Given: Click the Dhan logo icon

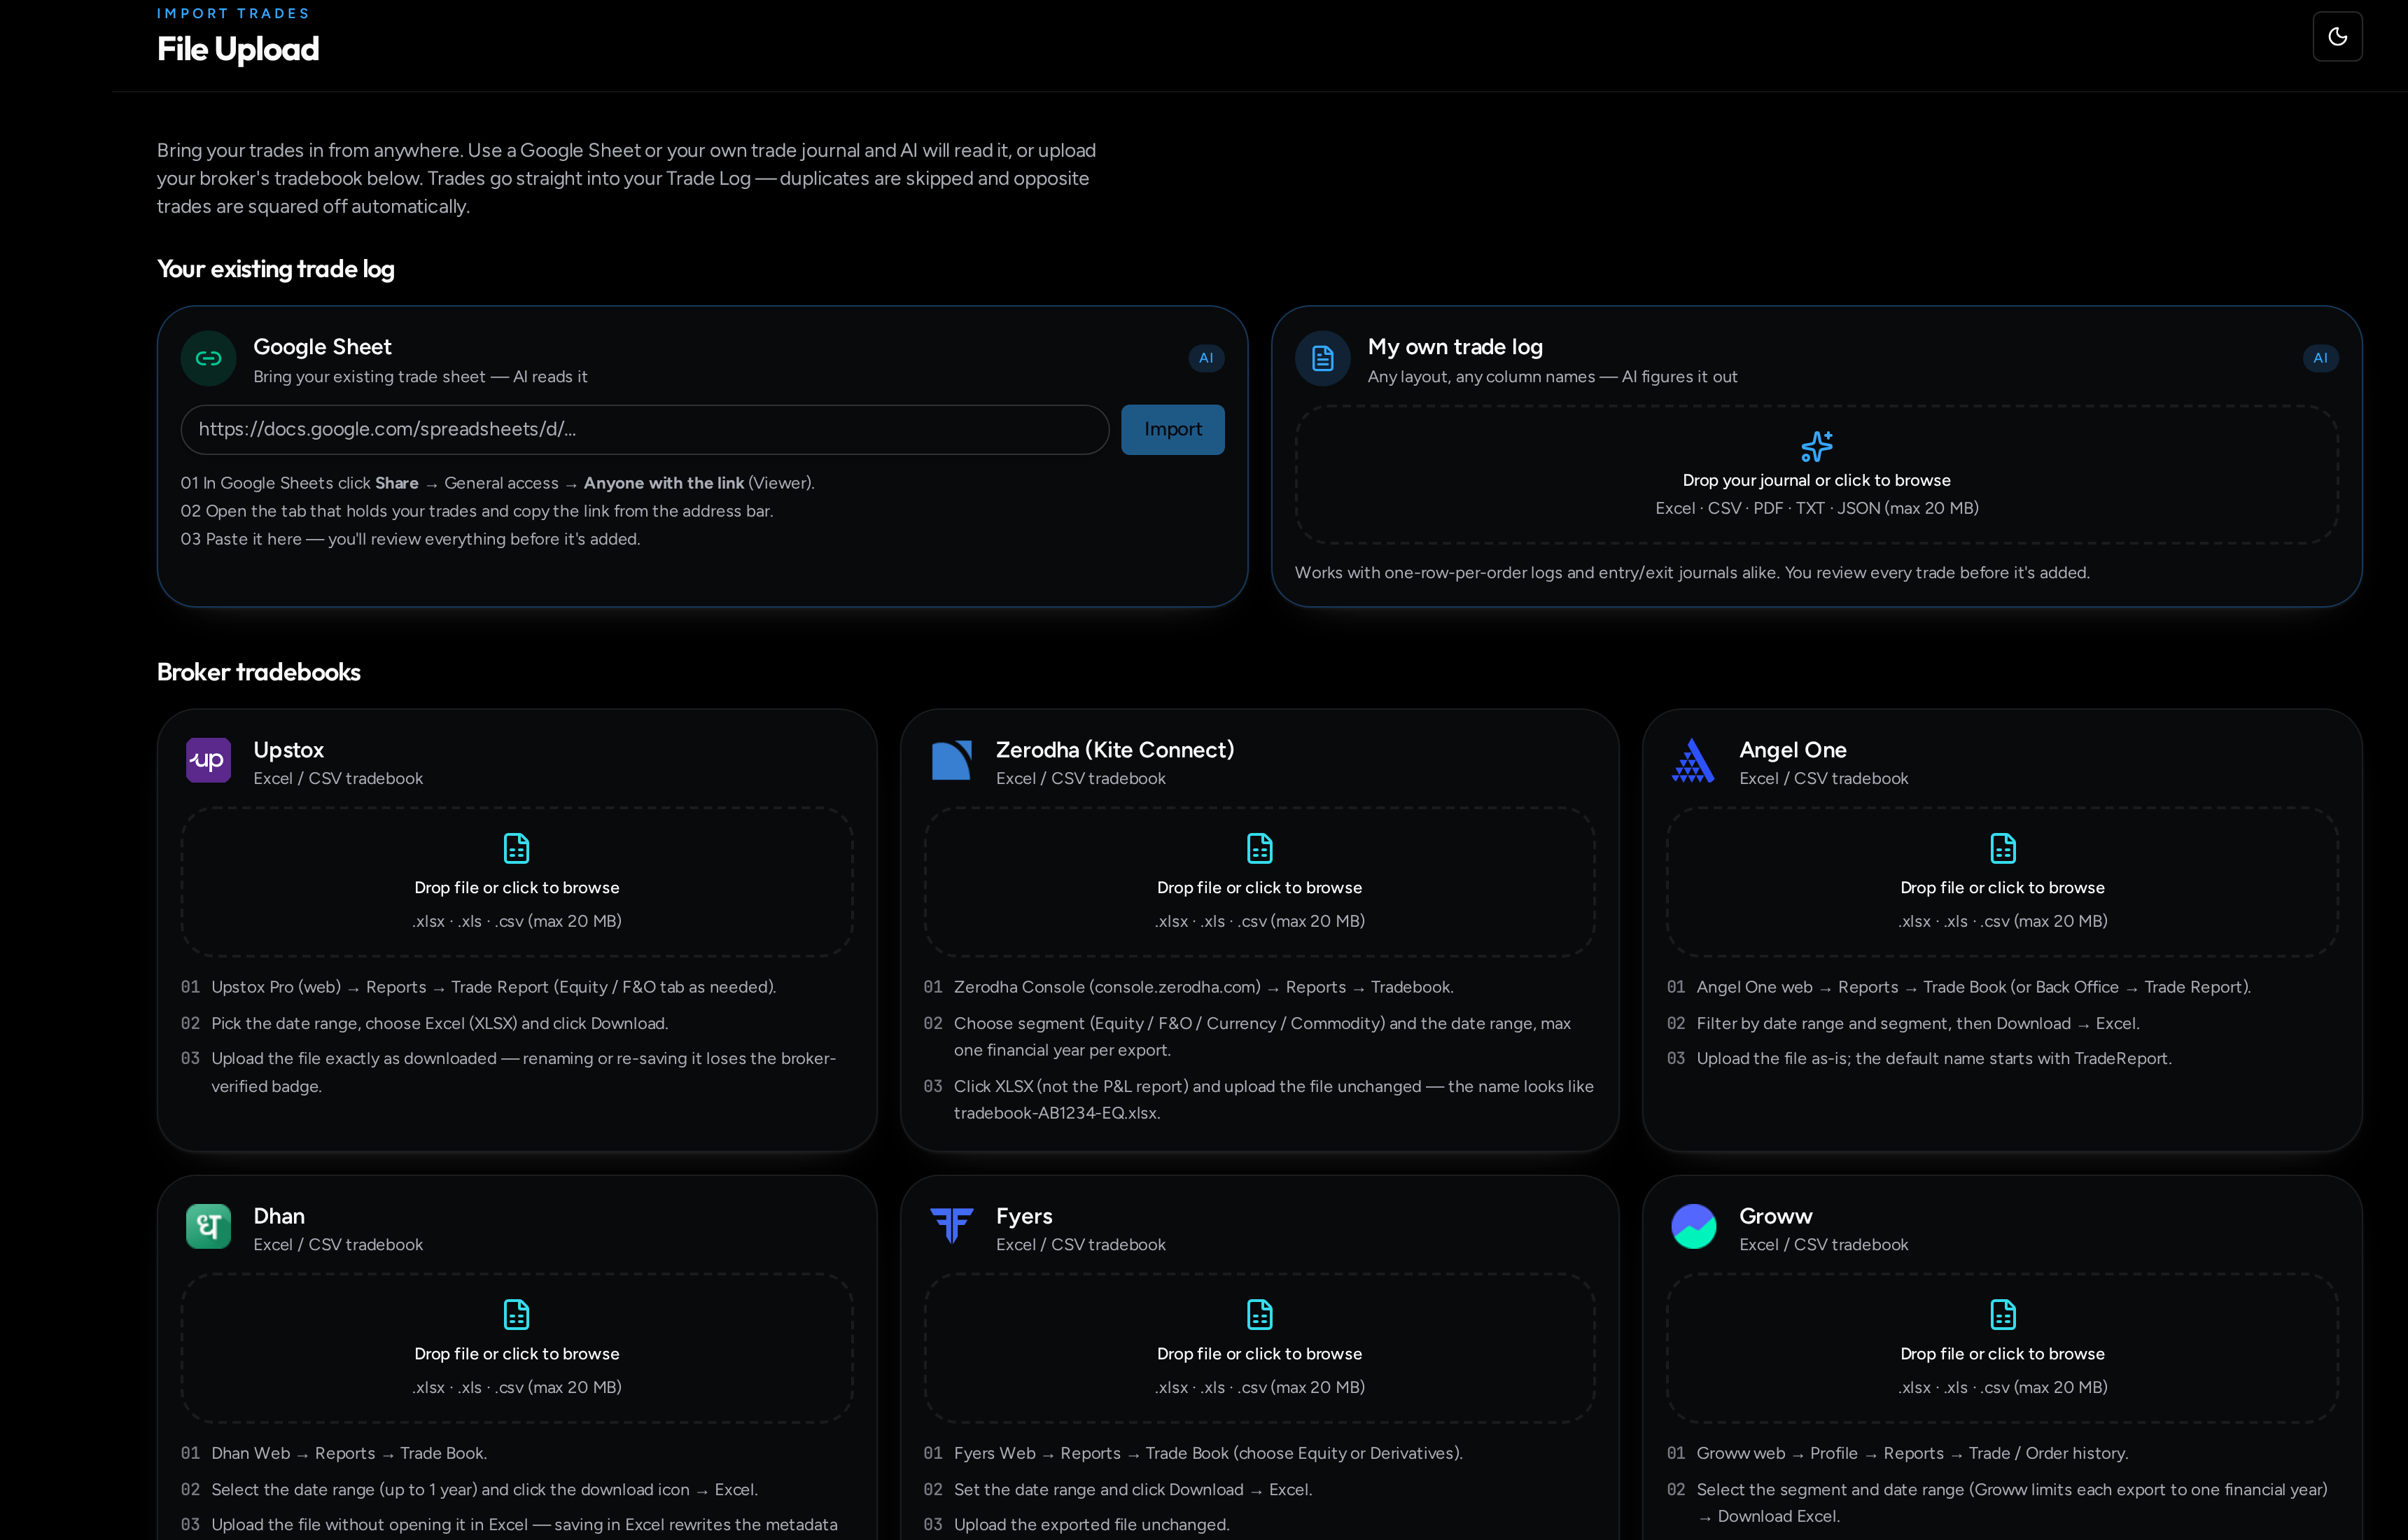Looking at the screenshot, I should pos(208,1226).
